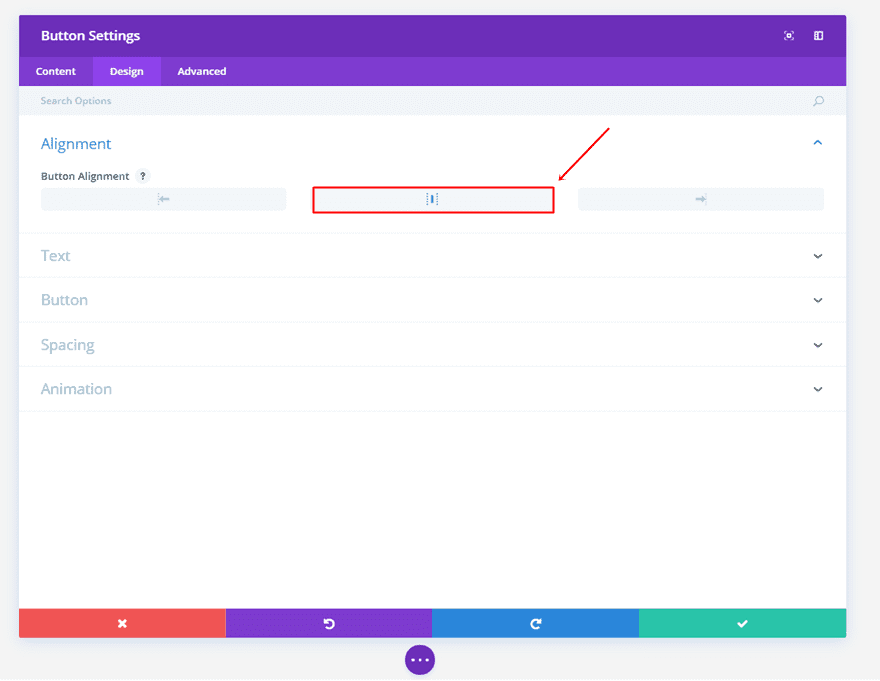880x681 pixels.
Task: Expand the Animation section chevron
Action: point(818,389)
